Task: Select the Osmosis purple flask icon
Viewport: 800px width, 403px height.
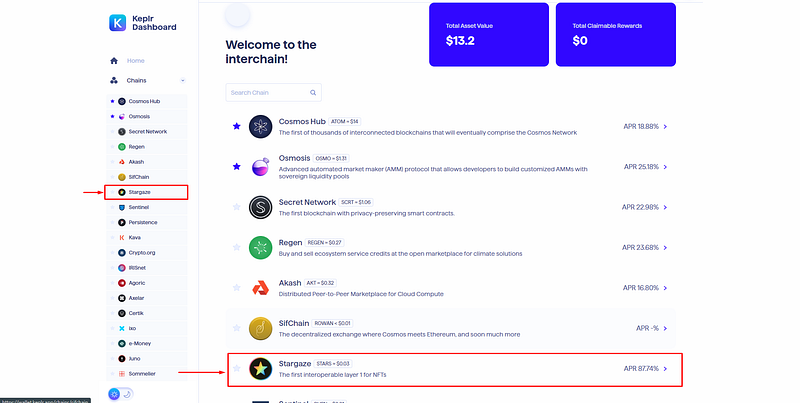Action: click(x=260, y=167)
